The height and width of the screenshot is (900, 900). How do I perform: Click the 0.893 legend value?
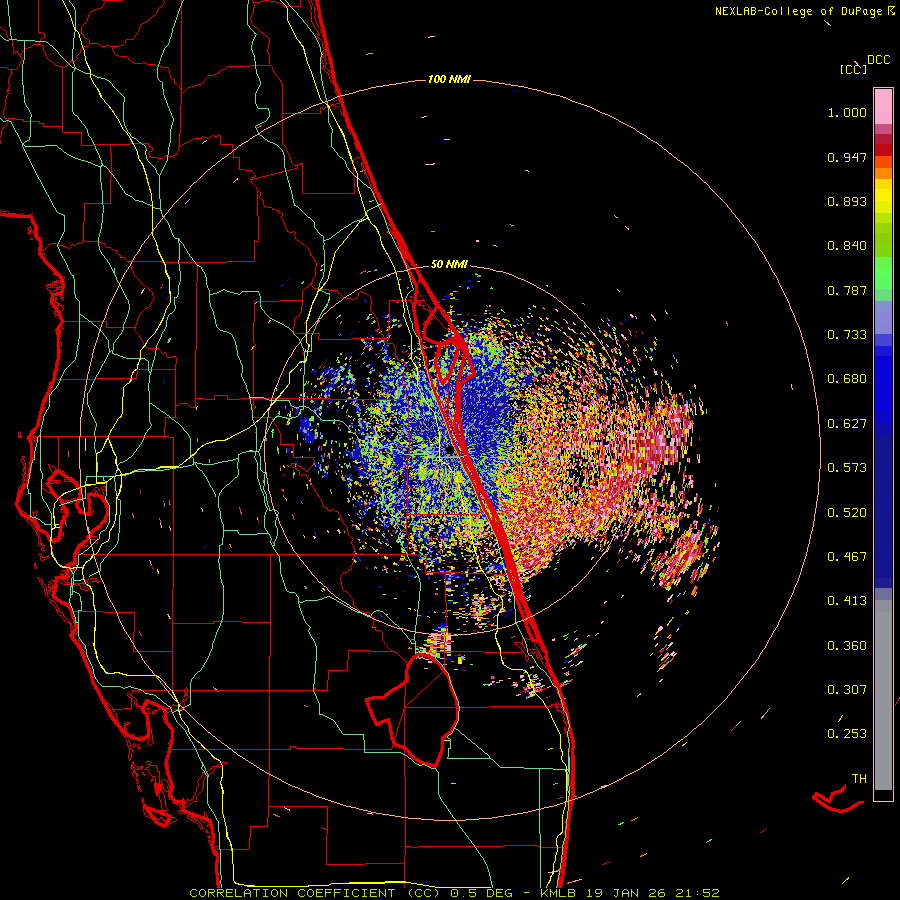pos(847,201)
